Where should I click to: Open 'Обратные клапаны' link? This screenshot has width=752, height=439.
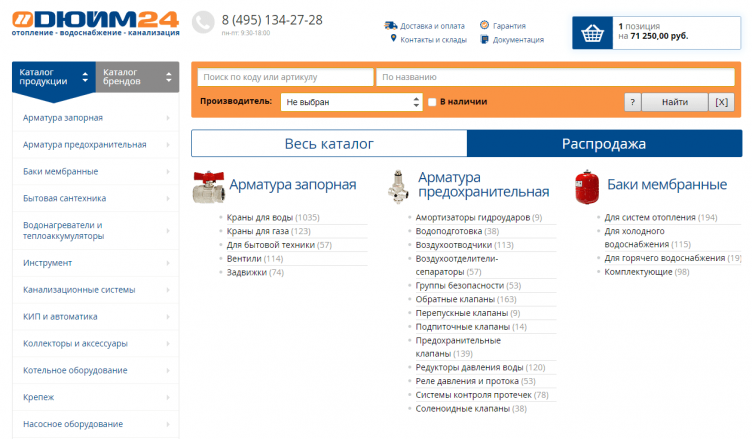(x=455, y=299)
